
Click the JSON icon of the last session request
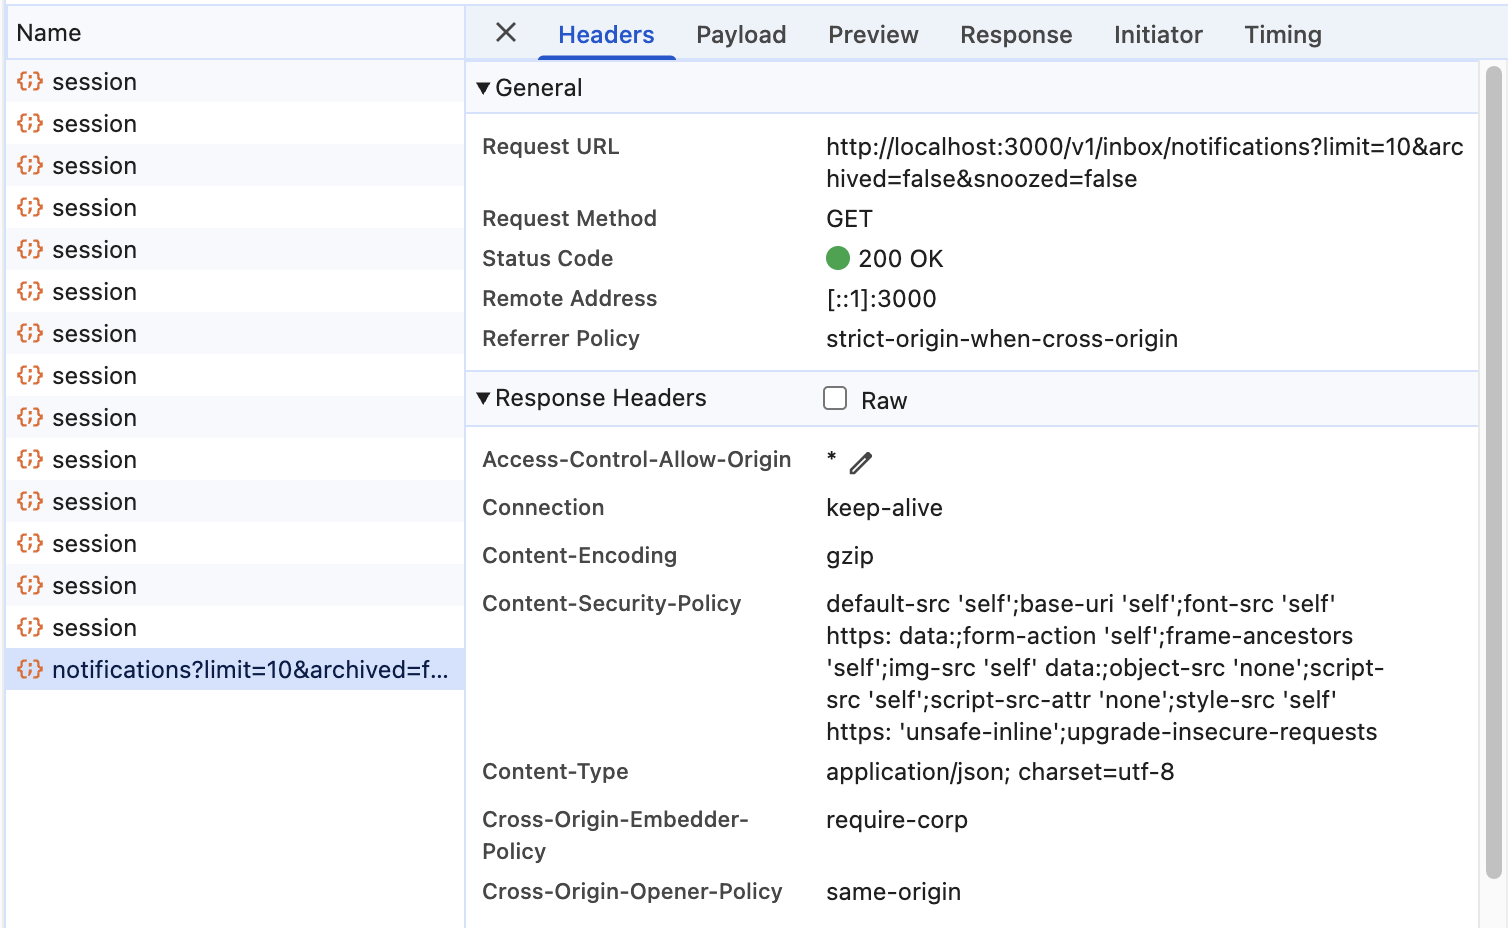(30, 628)
